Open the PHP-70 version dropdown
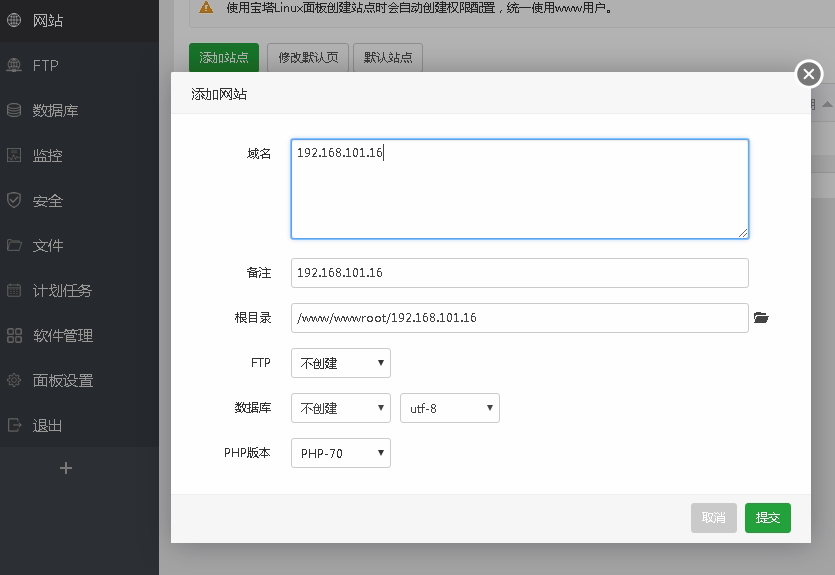 341,453
